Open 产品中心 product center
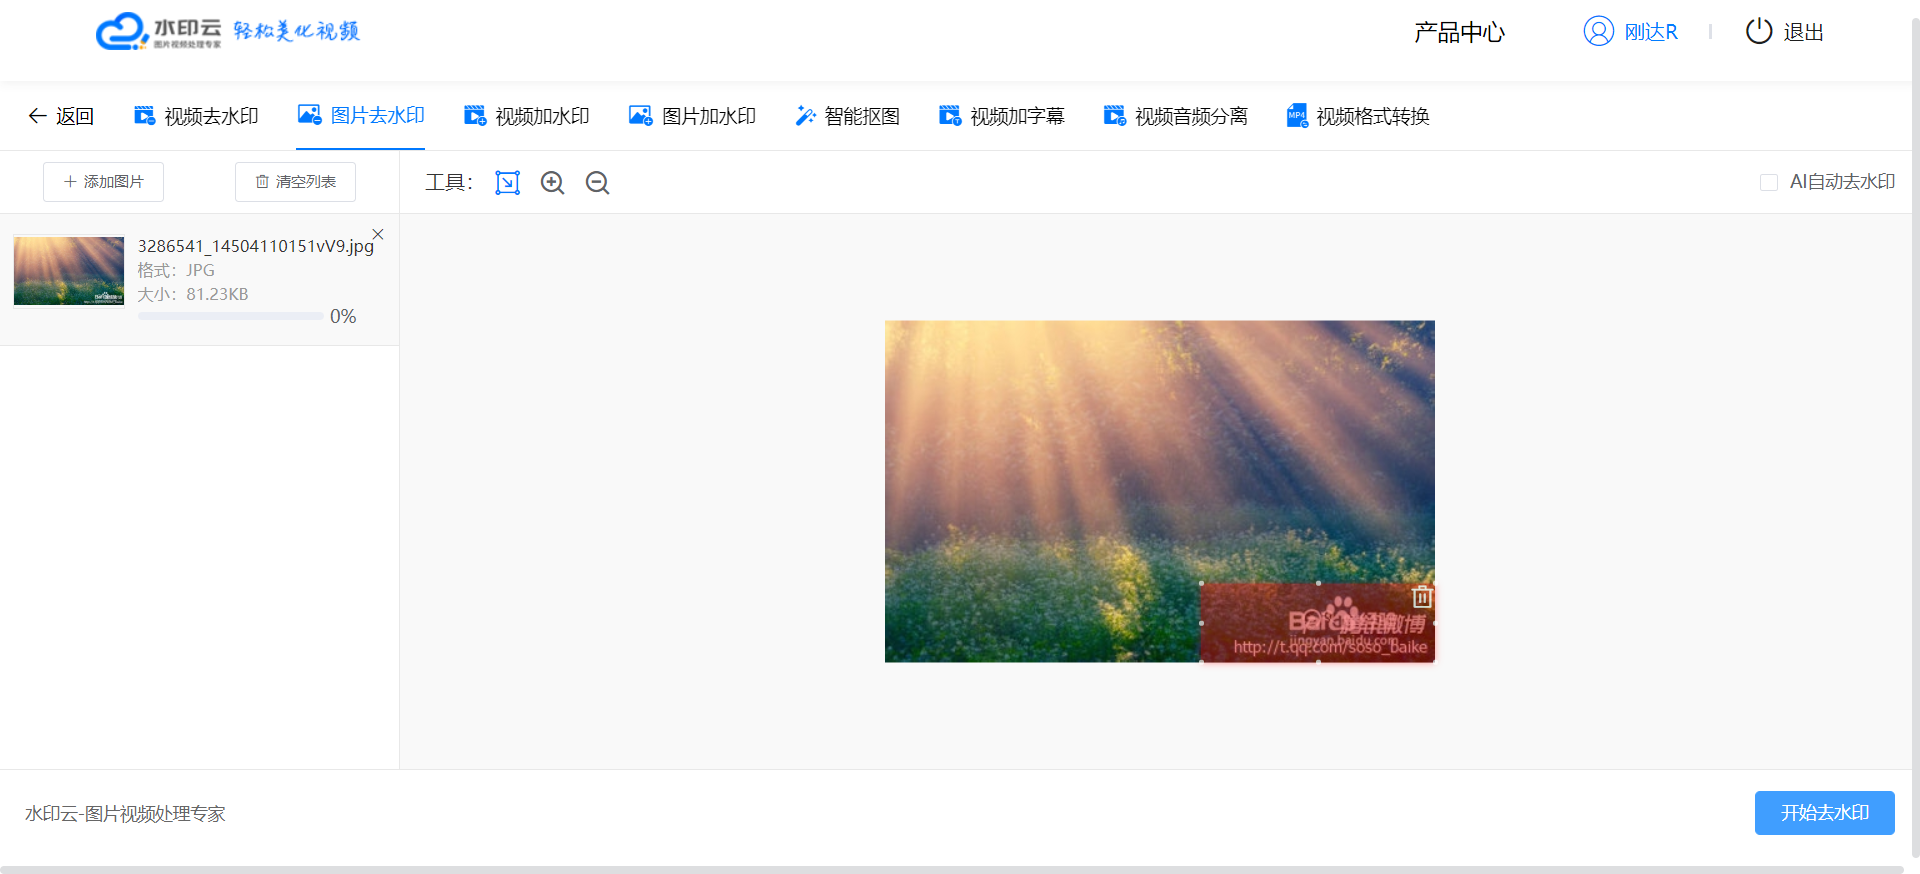 tap(1459, 32)
